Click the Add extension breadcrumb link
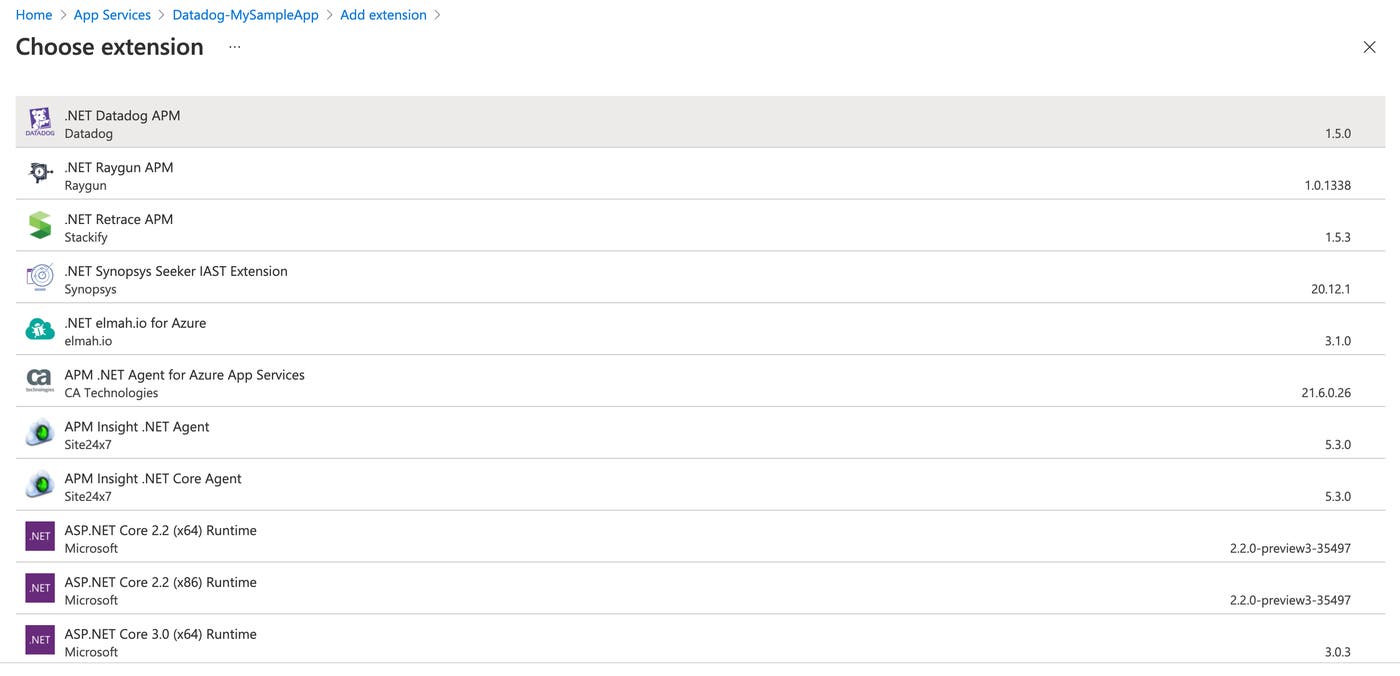The image size is (1400, 676). coord(383,15)
